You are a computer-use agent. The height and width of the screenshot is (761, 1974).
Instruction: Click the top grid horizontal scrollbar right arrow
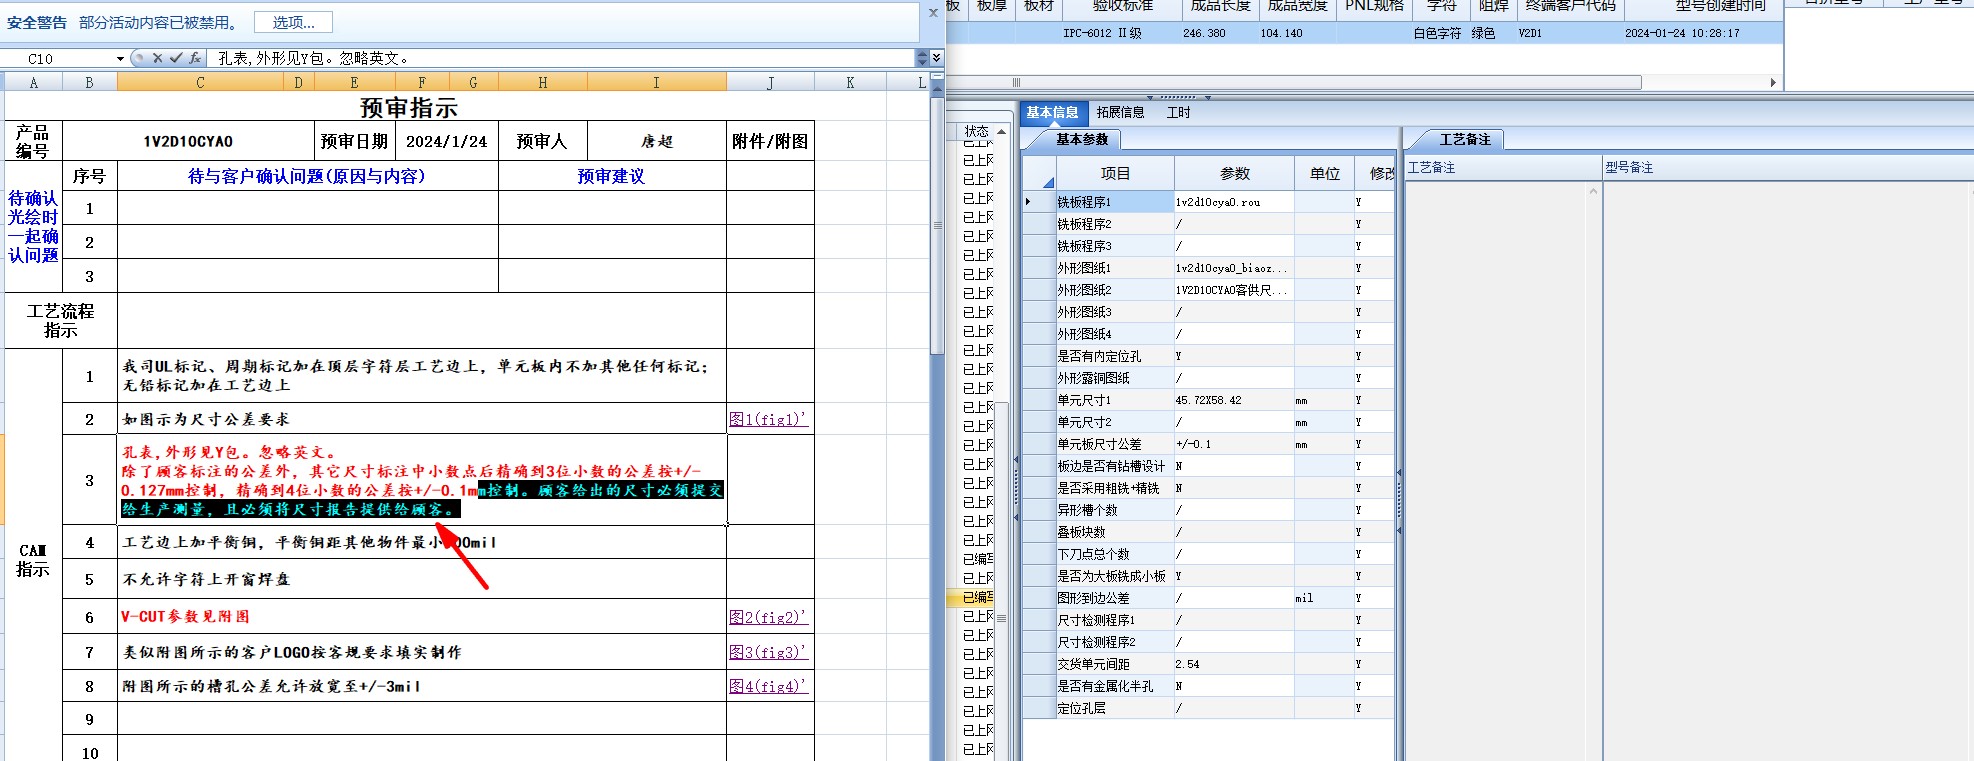(x=1773, y=83)
